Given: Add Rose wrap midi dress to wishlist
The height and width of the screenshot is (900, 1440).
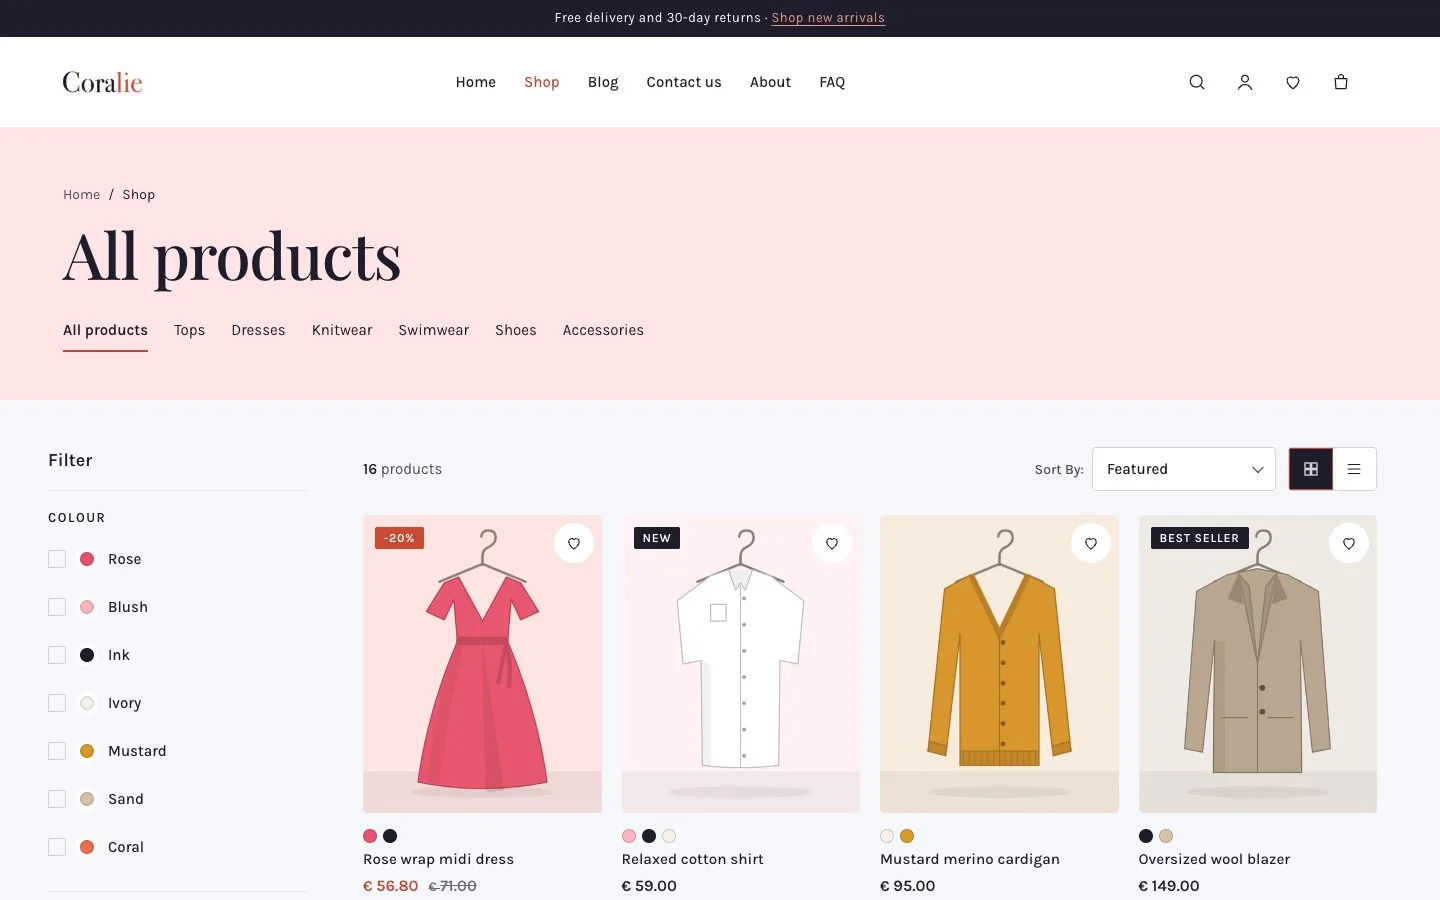Looking at the screenshot, I should [574, 543].
